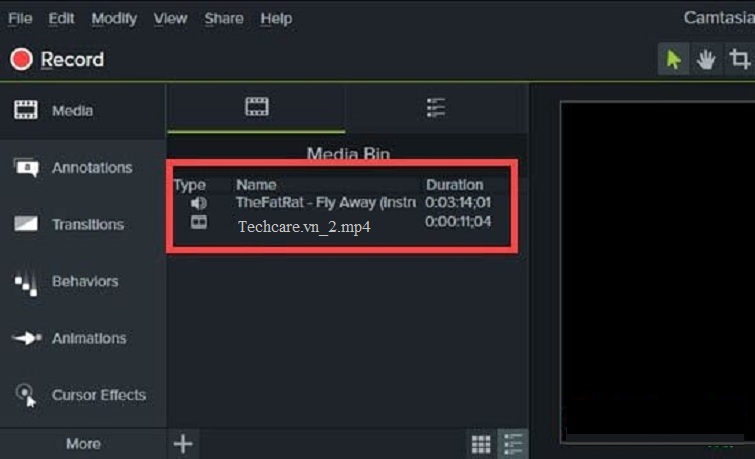Open the Behaviors panel
Image resolution: width=755 pixels, height=459 pixels.
[x=82, y=282]
